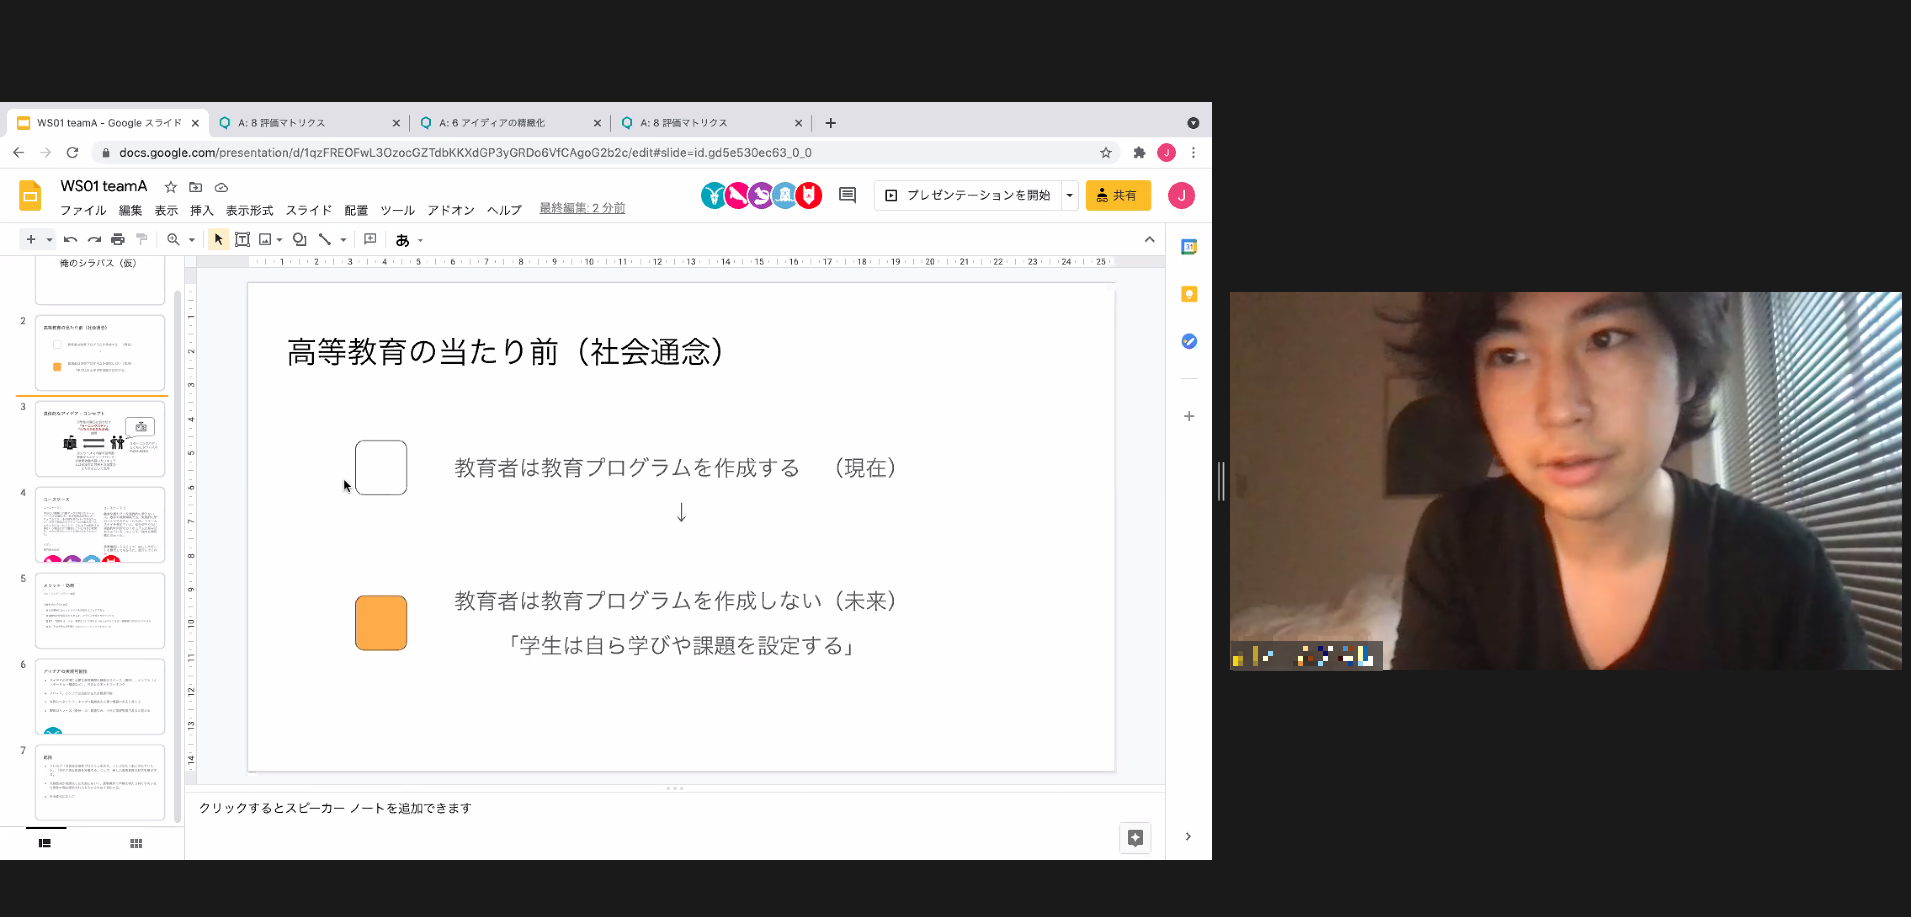Reload the browser page
This screenshot has height=917, width=1911.
72,153
